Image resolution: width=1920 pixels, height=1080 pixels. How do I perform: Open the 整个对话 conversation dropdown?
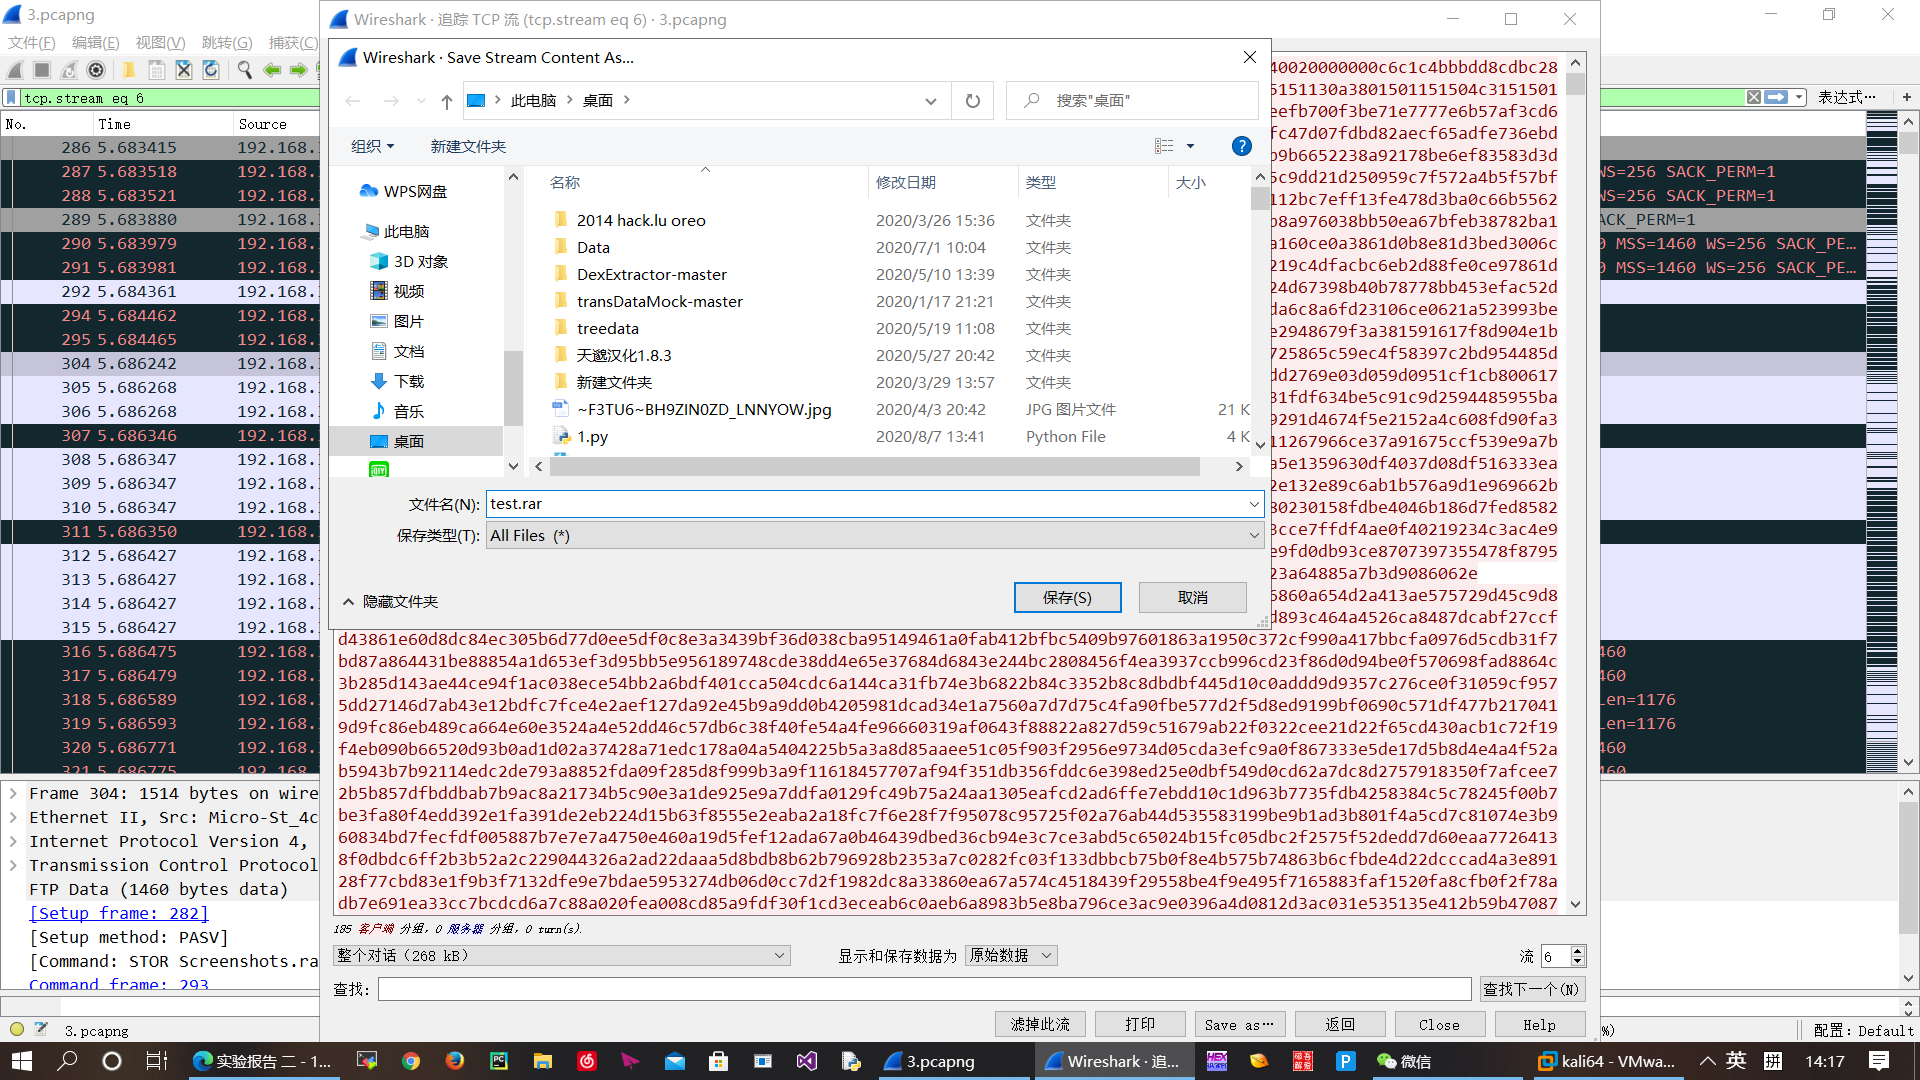coord(561,956)
